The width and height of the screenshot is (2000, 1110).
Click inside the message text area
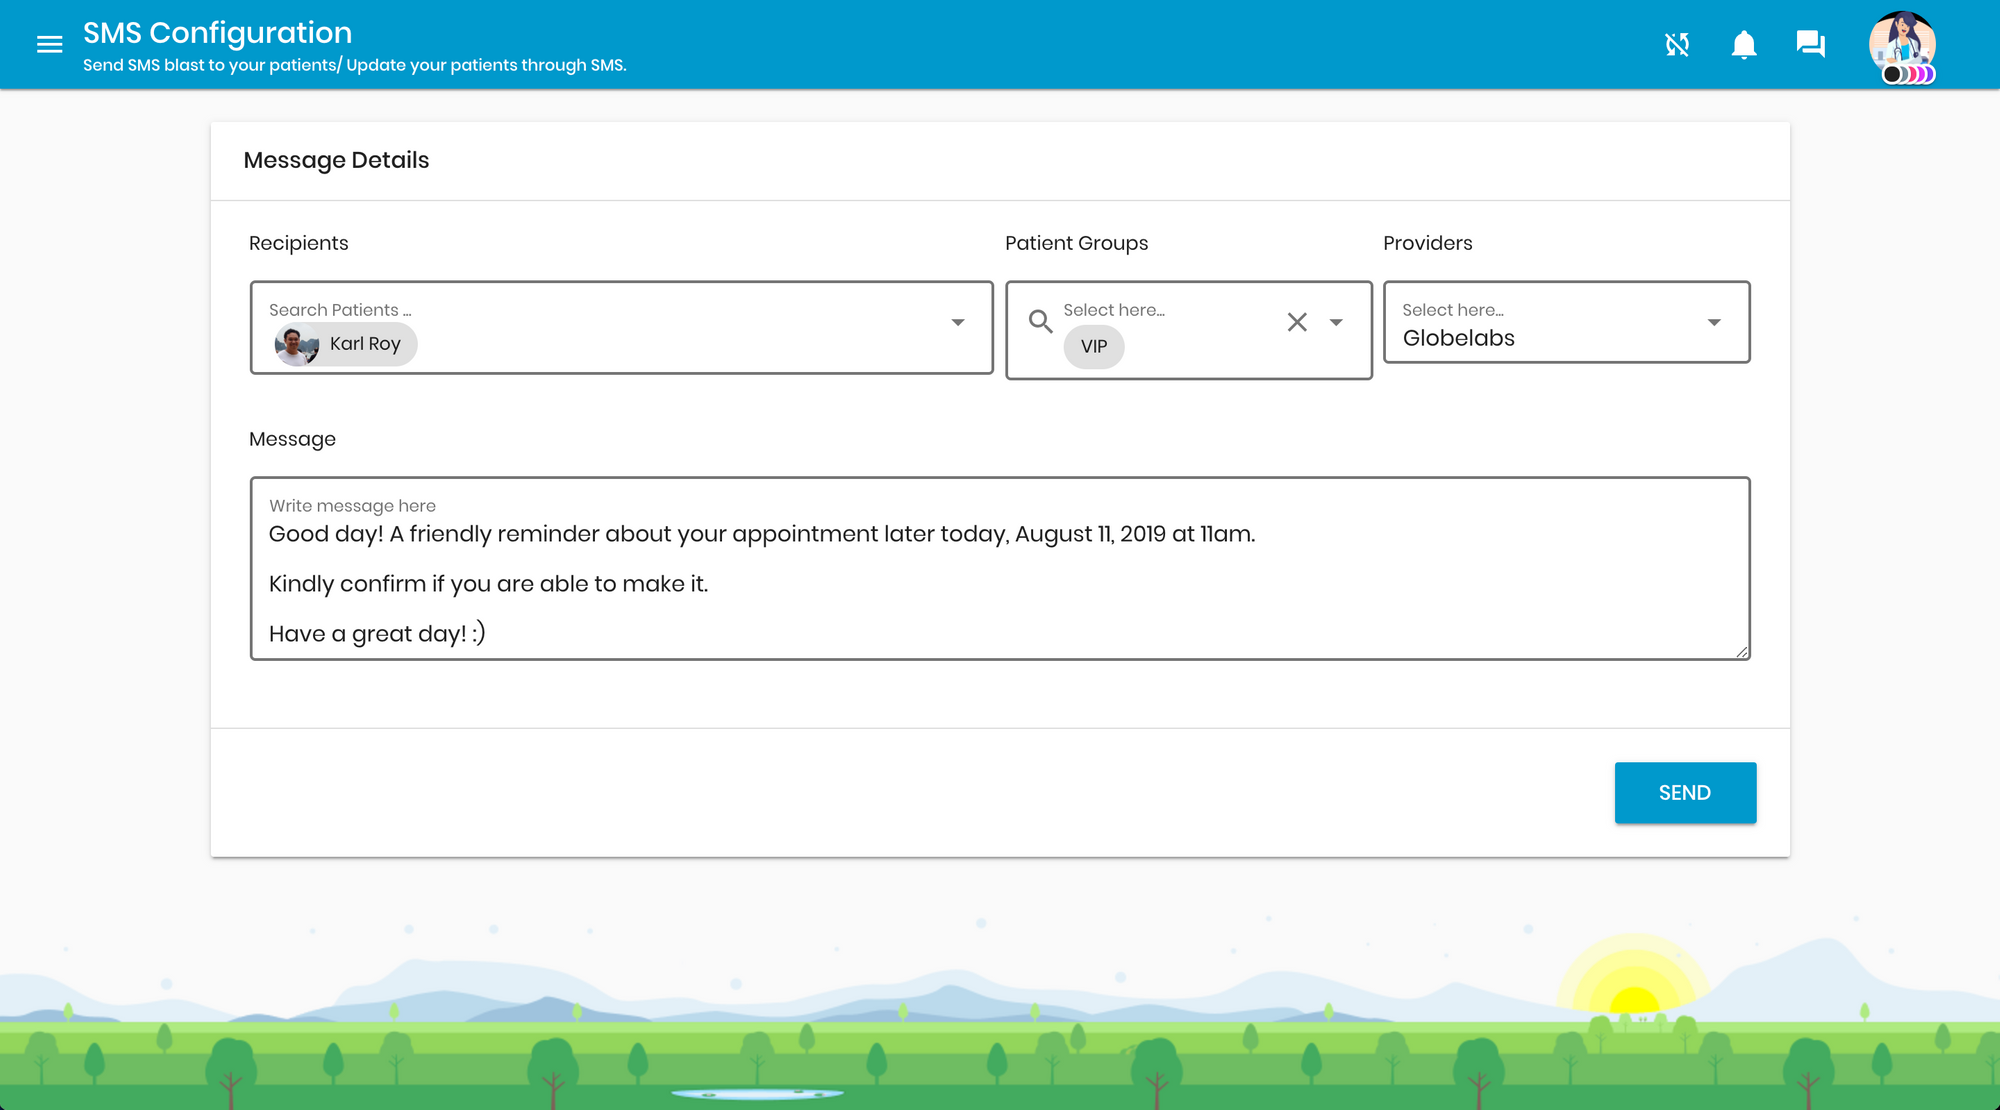point(1000,568)
